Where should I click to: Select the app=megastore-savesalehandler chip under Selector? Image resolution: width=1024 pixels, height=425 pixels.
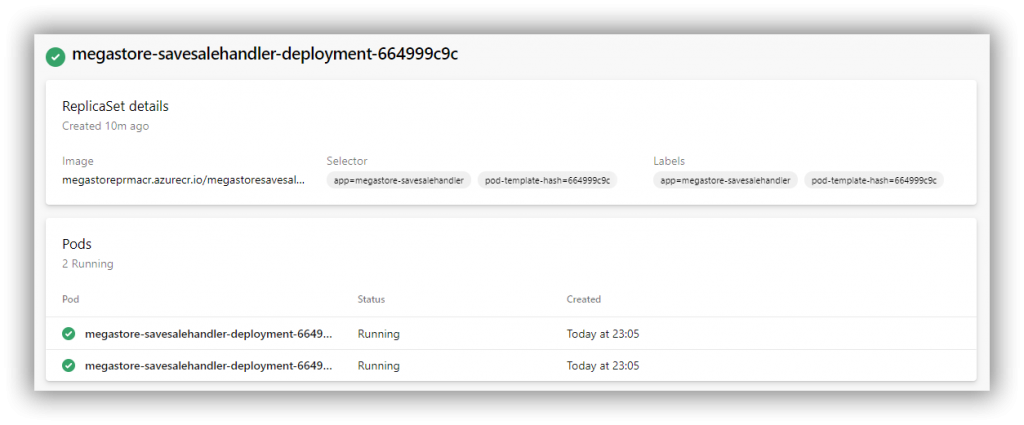click(398, 181)
